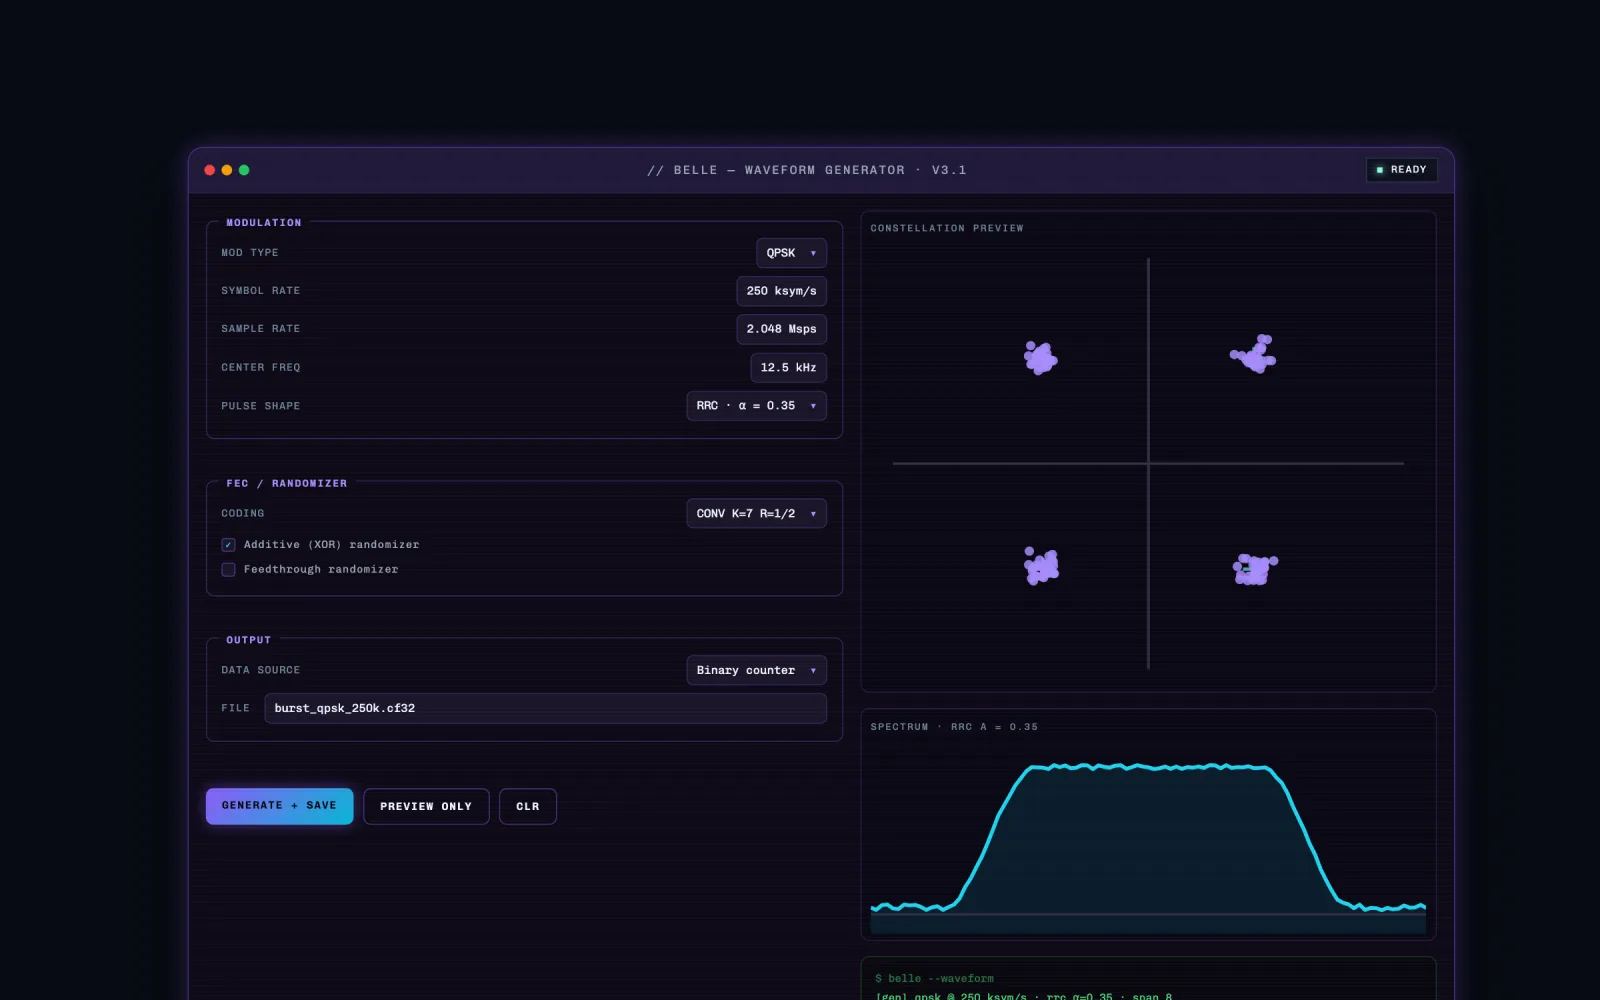This screenshot has width=1600, height=1000.
Task: Enable Feedthrough randomizer checkbox
Action: (x=228, y=570)
